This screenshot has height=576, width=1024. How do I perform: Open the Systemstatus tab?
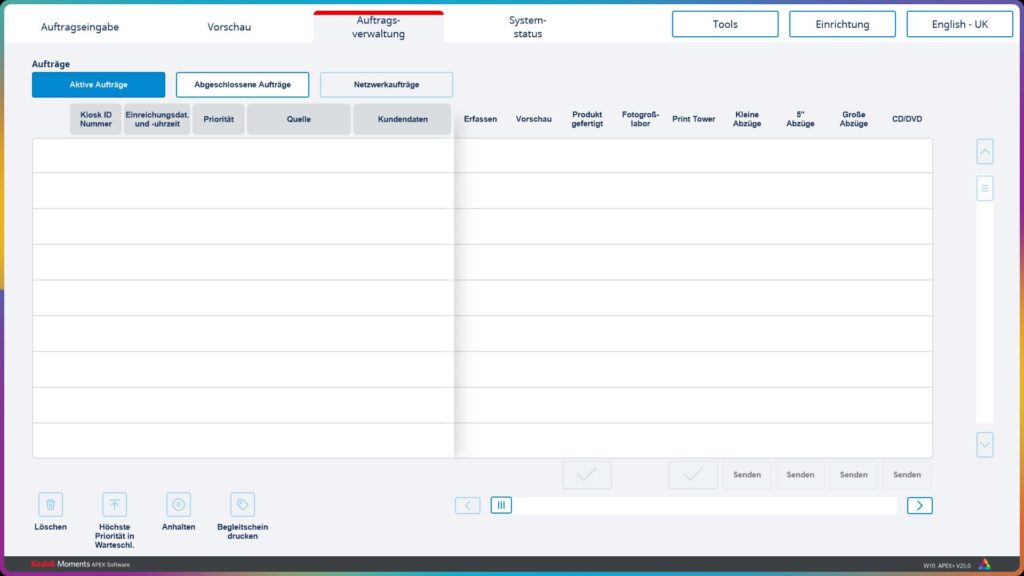coord(527,27)
